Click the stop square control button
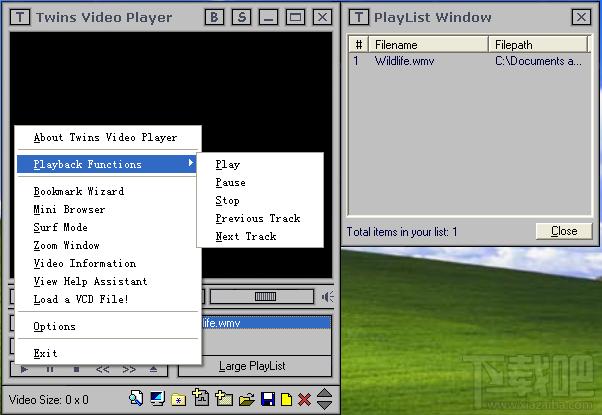This screenshot has width=602, height=415. 76,369
